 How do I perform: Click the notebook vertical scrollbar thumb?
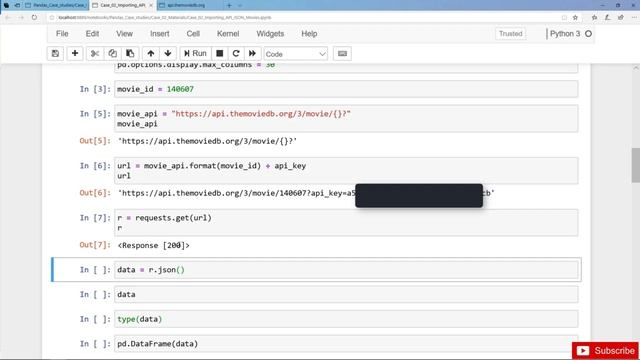point(636,165)
